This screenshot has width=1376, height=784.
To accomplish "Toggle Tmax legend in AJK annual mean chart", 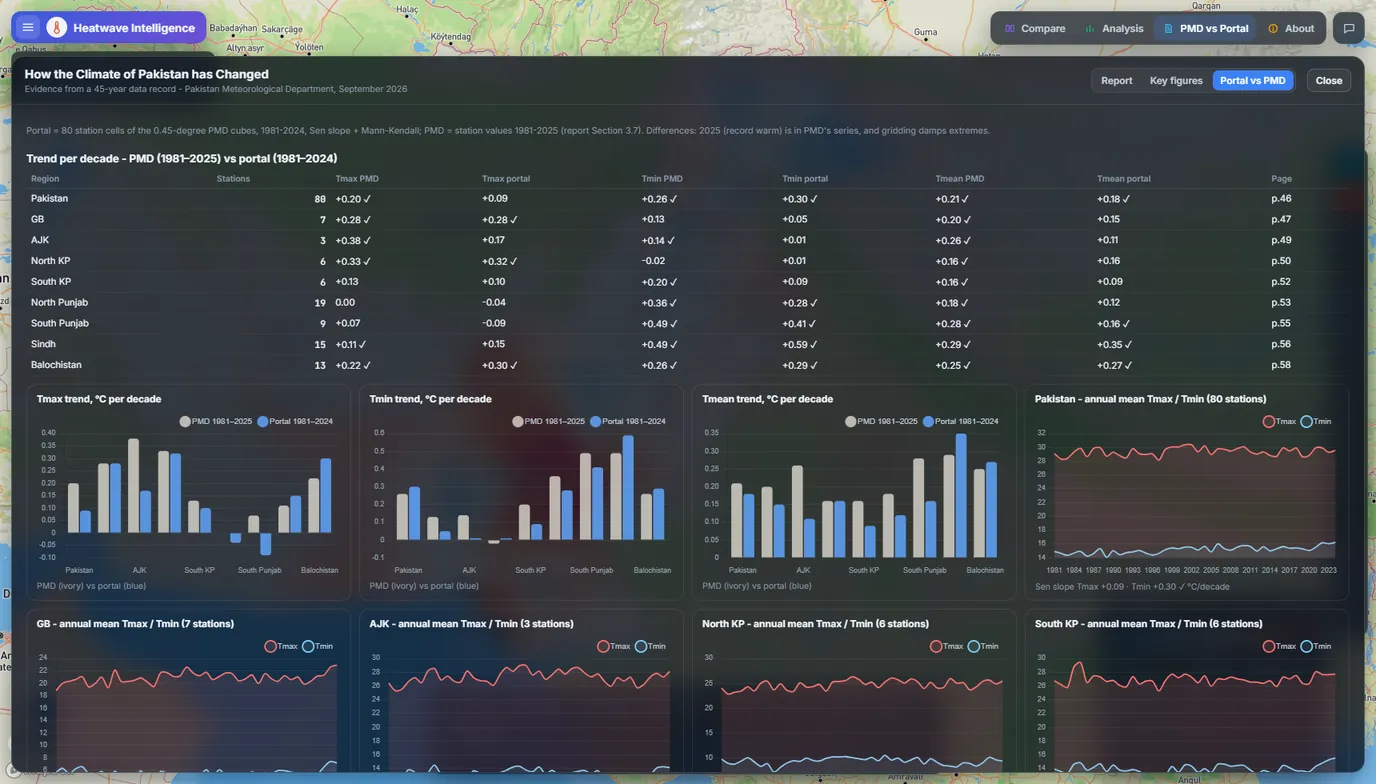I will coord(614,647).
